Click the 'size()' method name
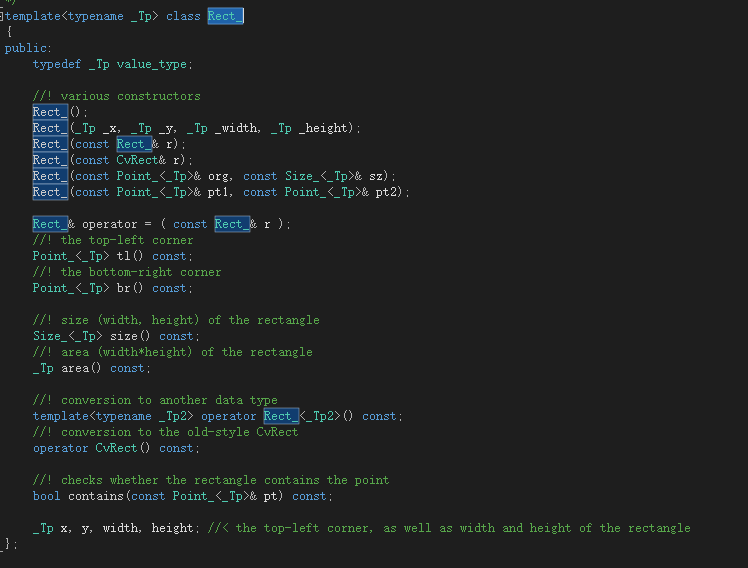 tap(130, 336)
